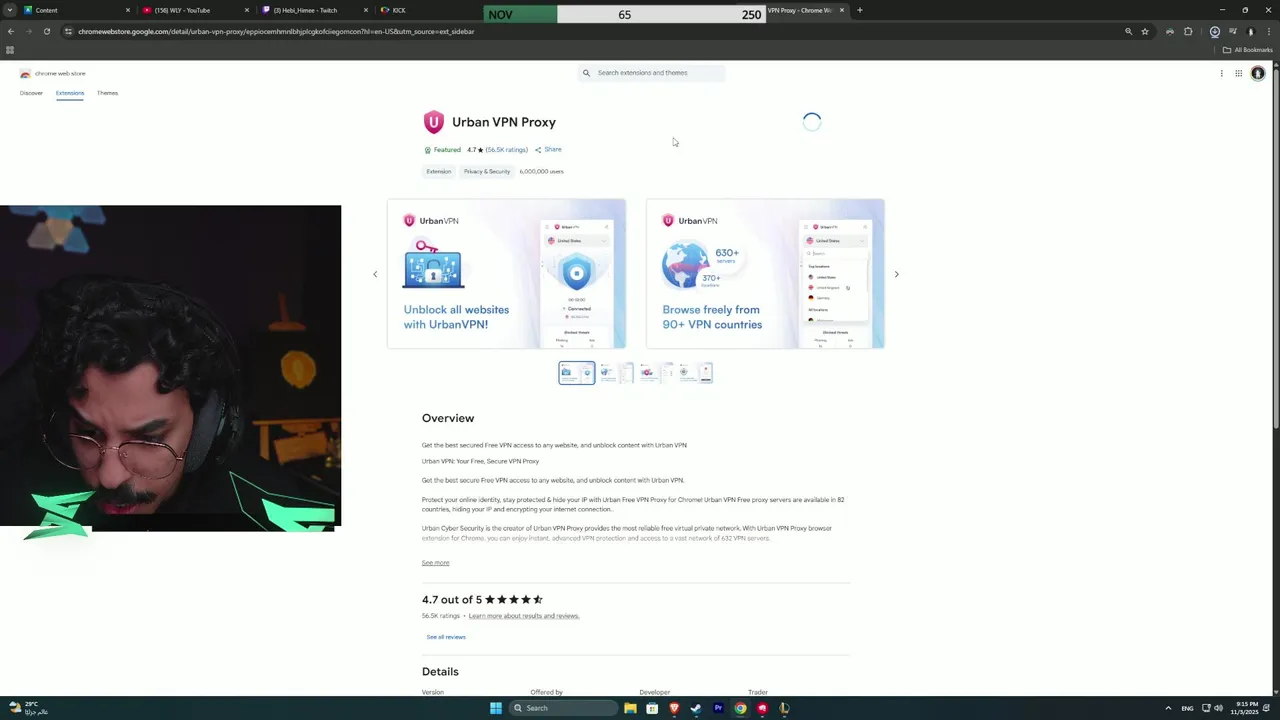Open the Browse freely from 90+ countries image
The image size is (1280, 720).
click(765, 274)
